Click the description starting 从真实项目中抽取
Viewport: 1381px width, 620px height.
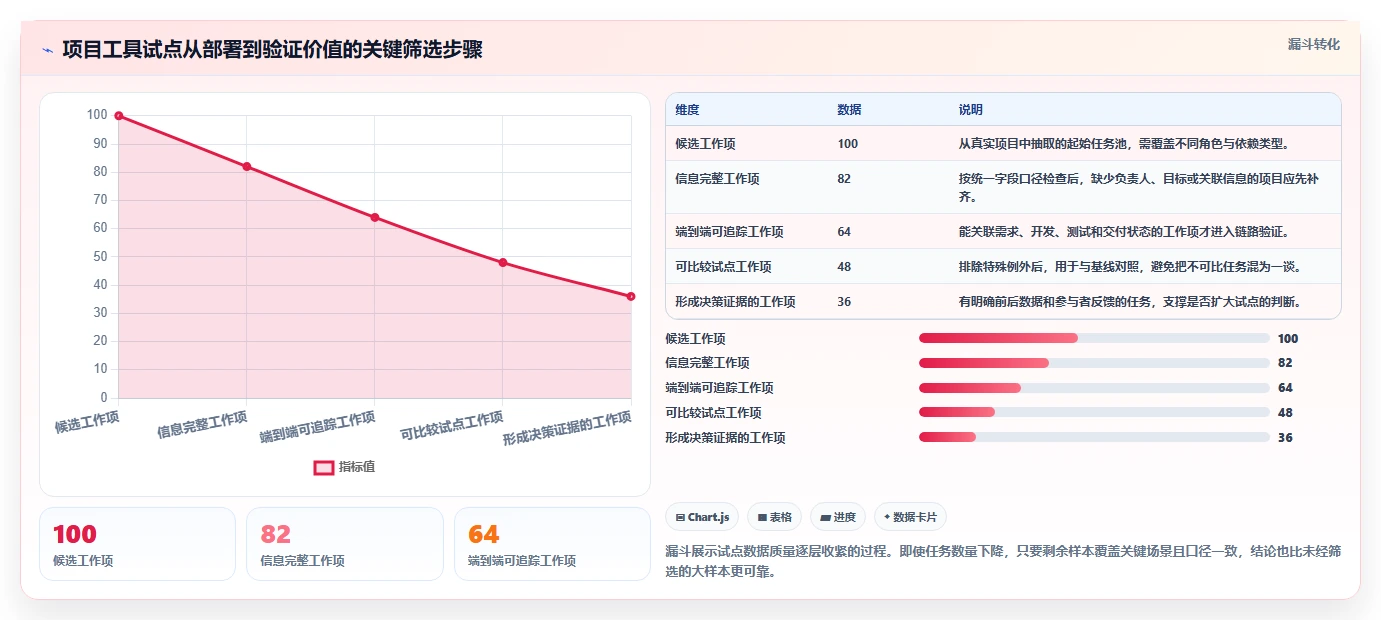point(1125,144)
